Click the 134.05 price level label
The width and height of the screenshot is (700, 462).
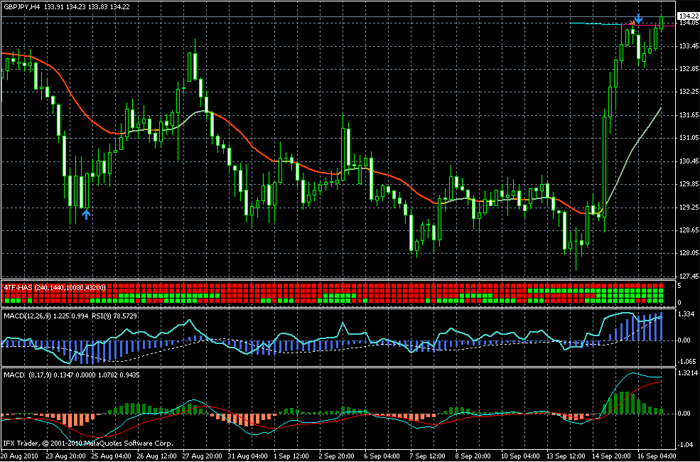point(688,23)
